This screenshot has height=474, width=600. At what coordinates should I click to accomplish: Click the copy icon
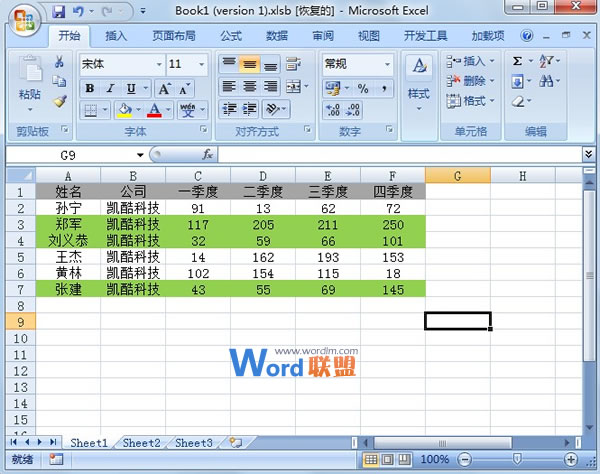tap(59, 81)
